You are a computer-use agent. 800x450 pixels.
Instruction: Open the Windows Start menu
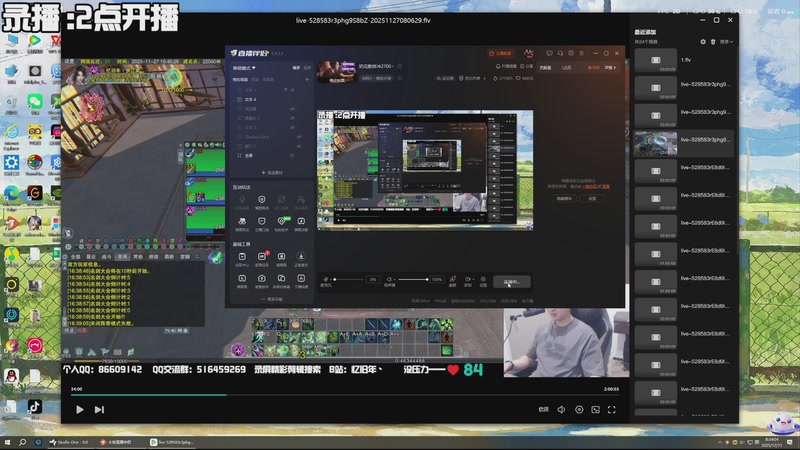tap(7, 442)
